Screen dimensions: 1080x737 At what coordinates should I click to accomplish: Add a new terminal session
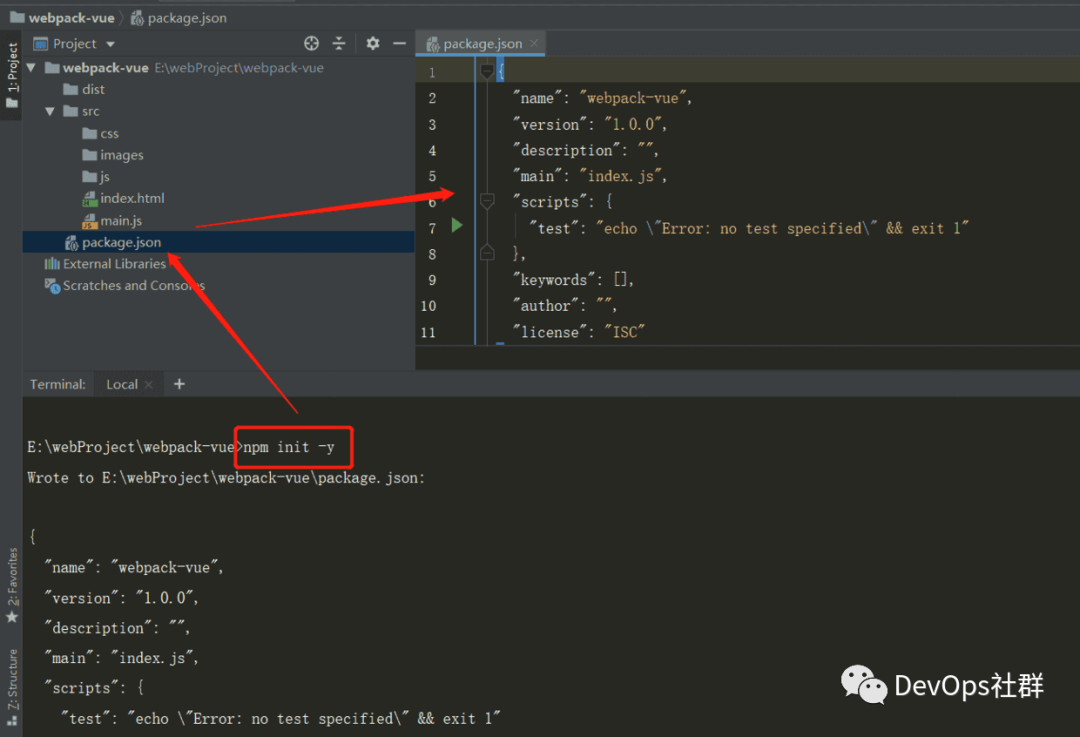pos(179,384)
